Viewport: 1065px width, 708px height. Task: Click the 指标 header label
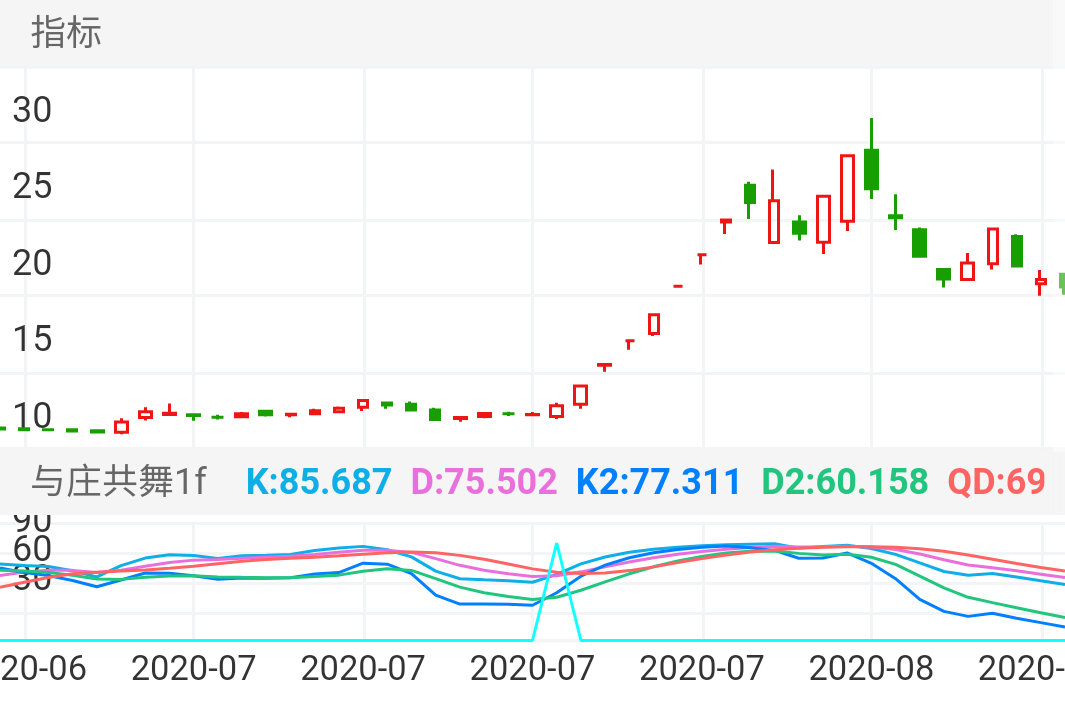pos(66,33)
